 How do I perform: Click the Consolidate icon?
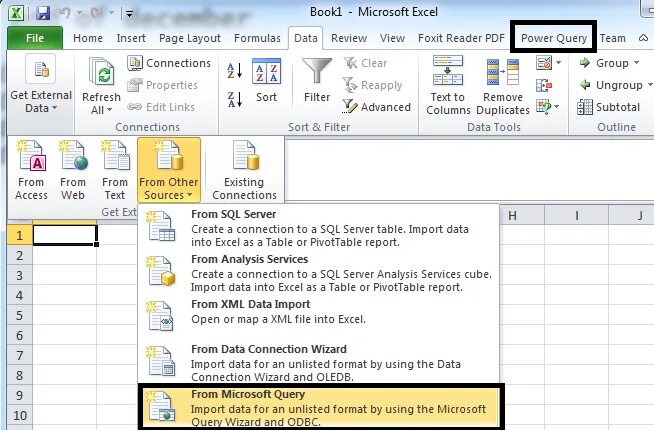pos(544,85)
